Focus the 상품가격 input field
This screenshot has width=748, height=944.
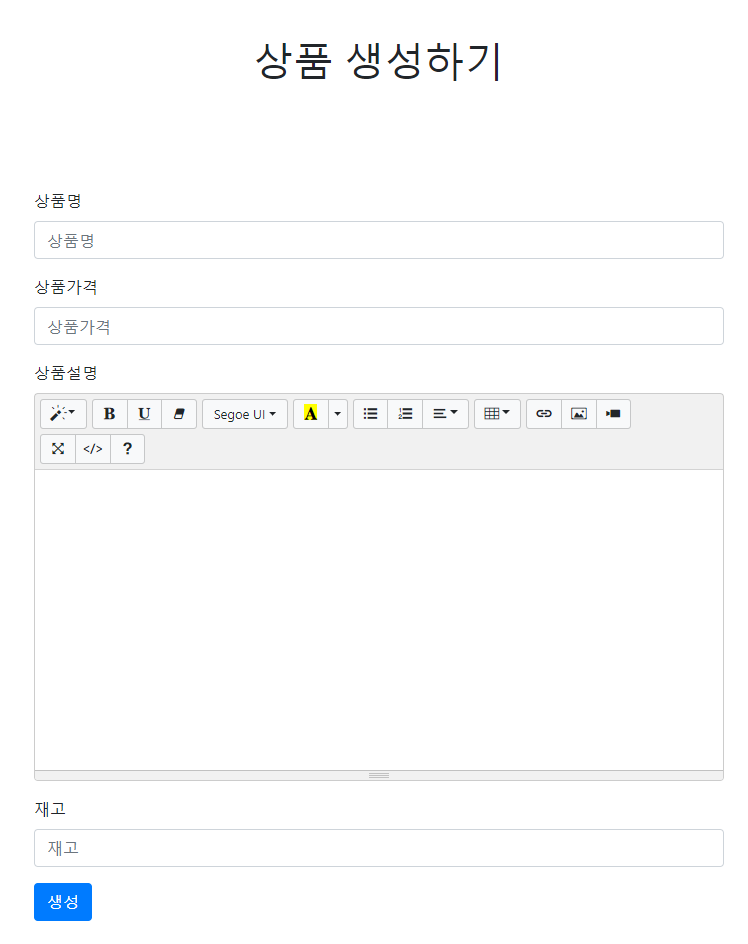[379, 326]
